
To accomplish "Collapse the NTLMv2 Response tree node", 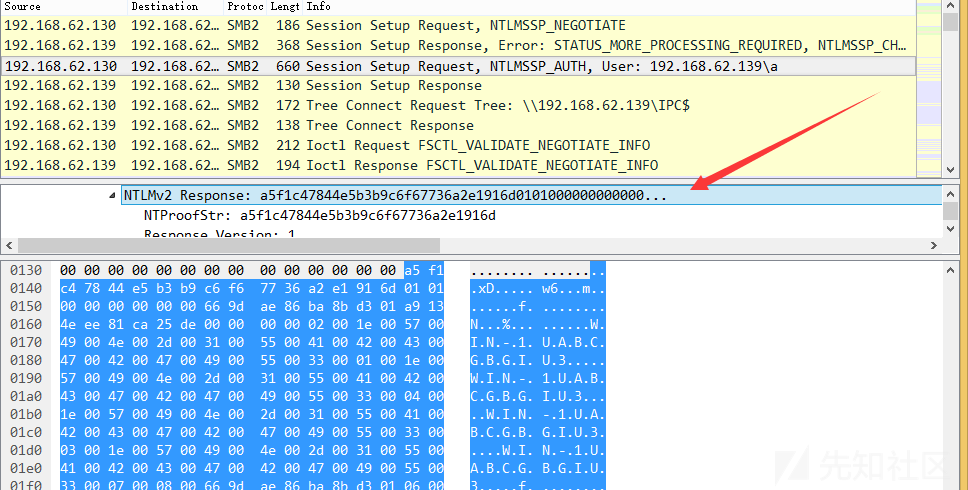I will (112, 196).
